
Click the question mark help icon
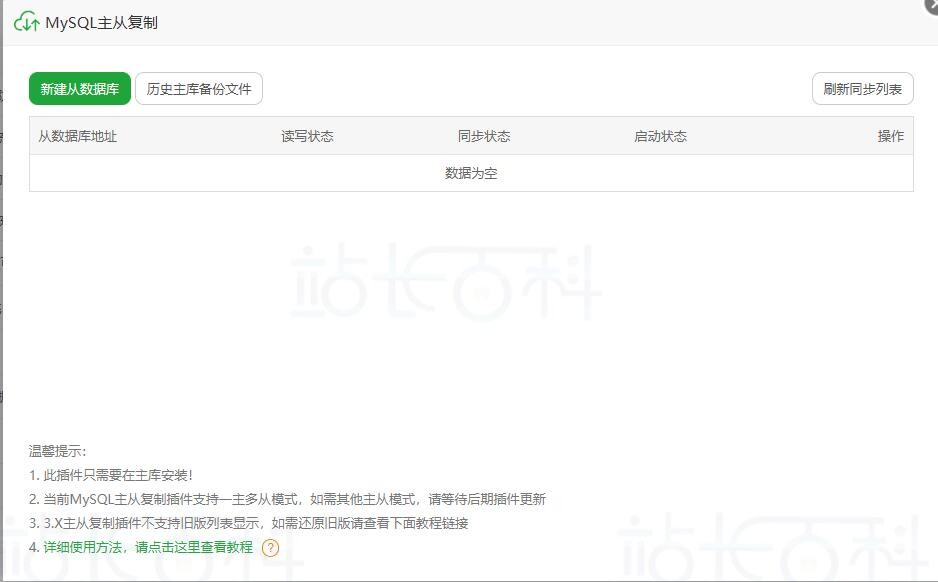pos(270,548)
